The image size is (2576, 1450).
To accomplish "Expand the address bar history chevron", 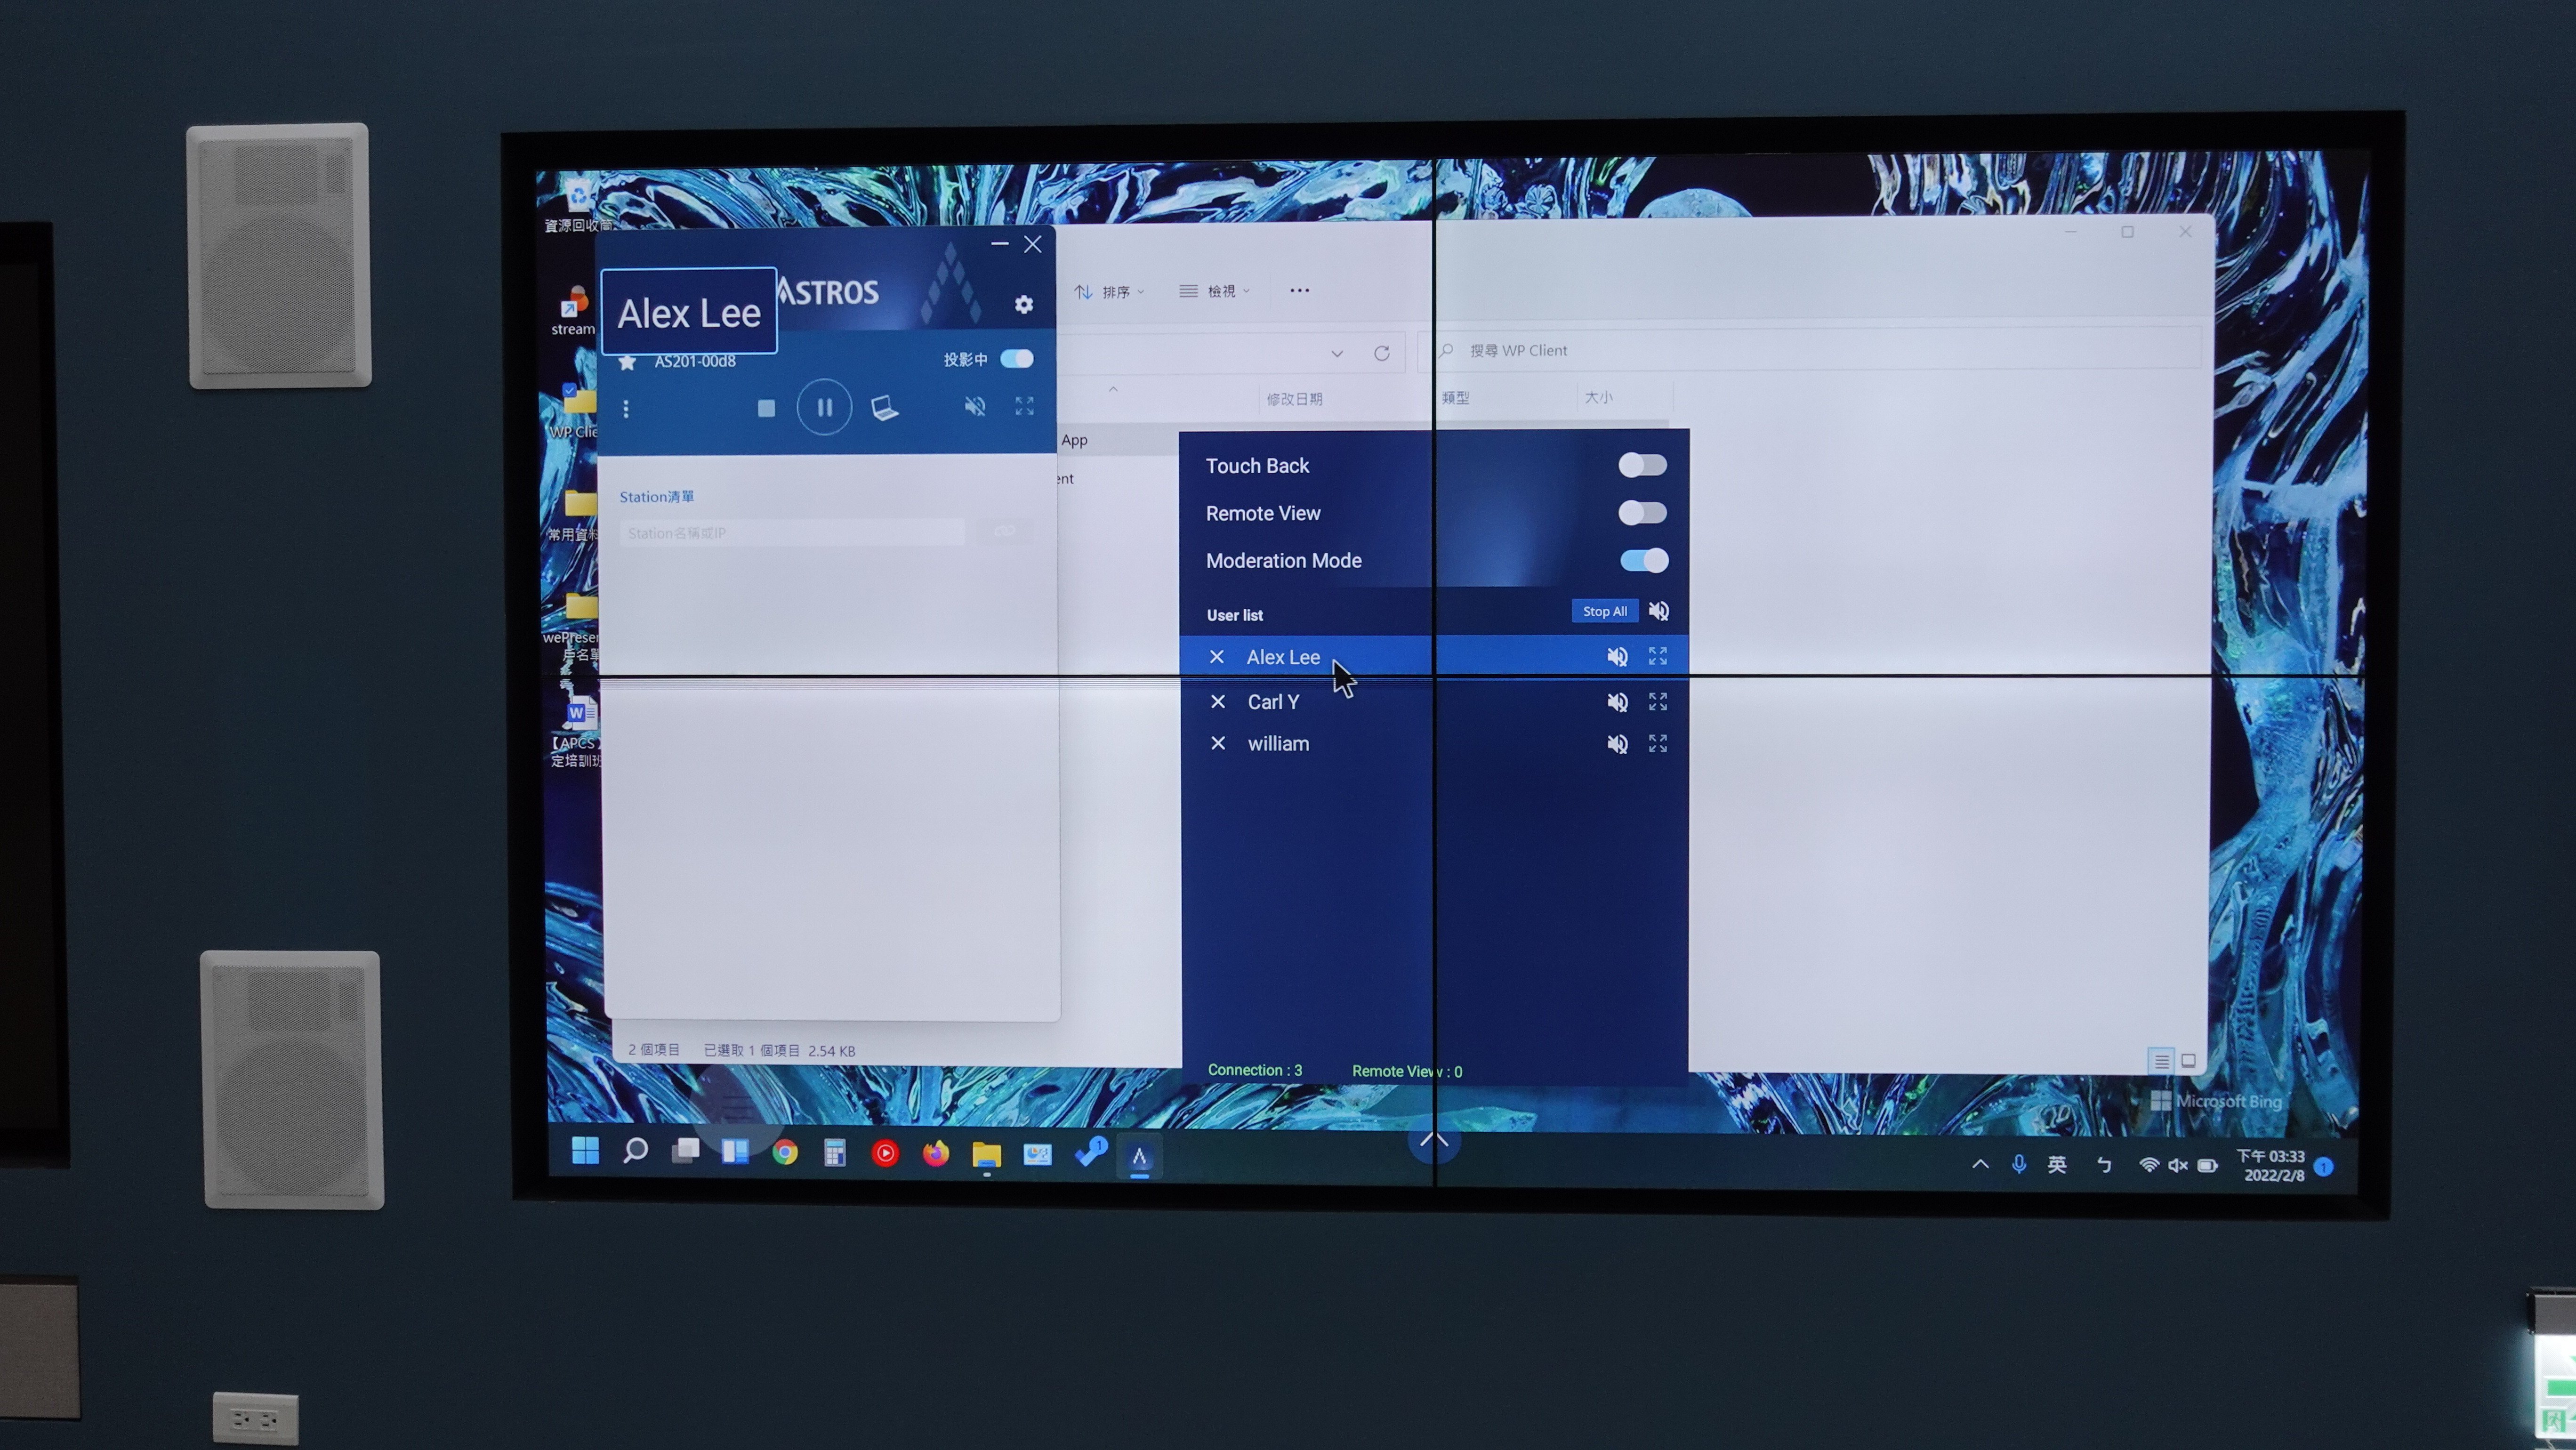I will coord(1336,354).
